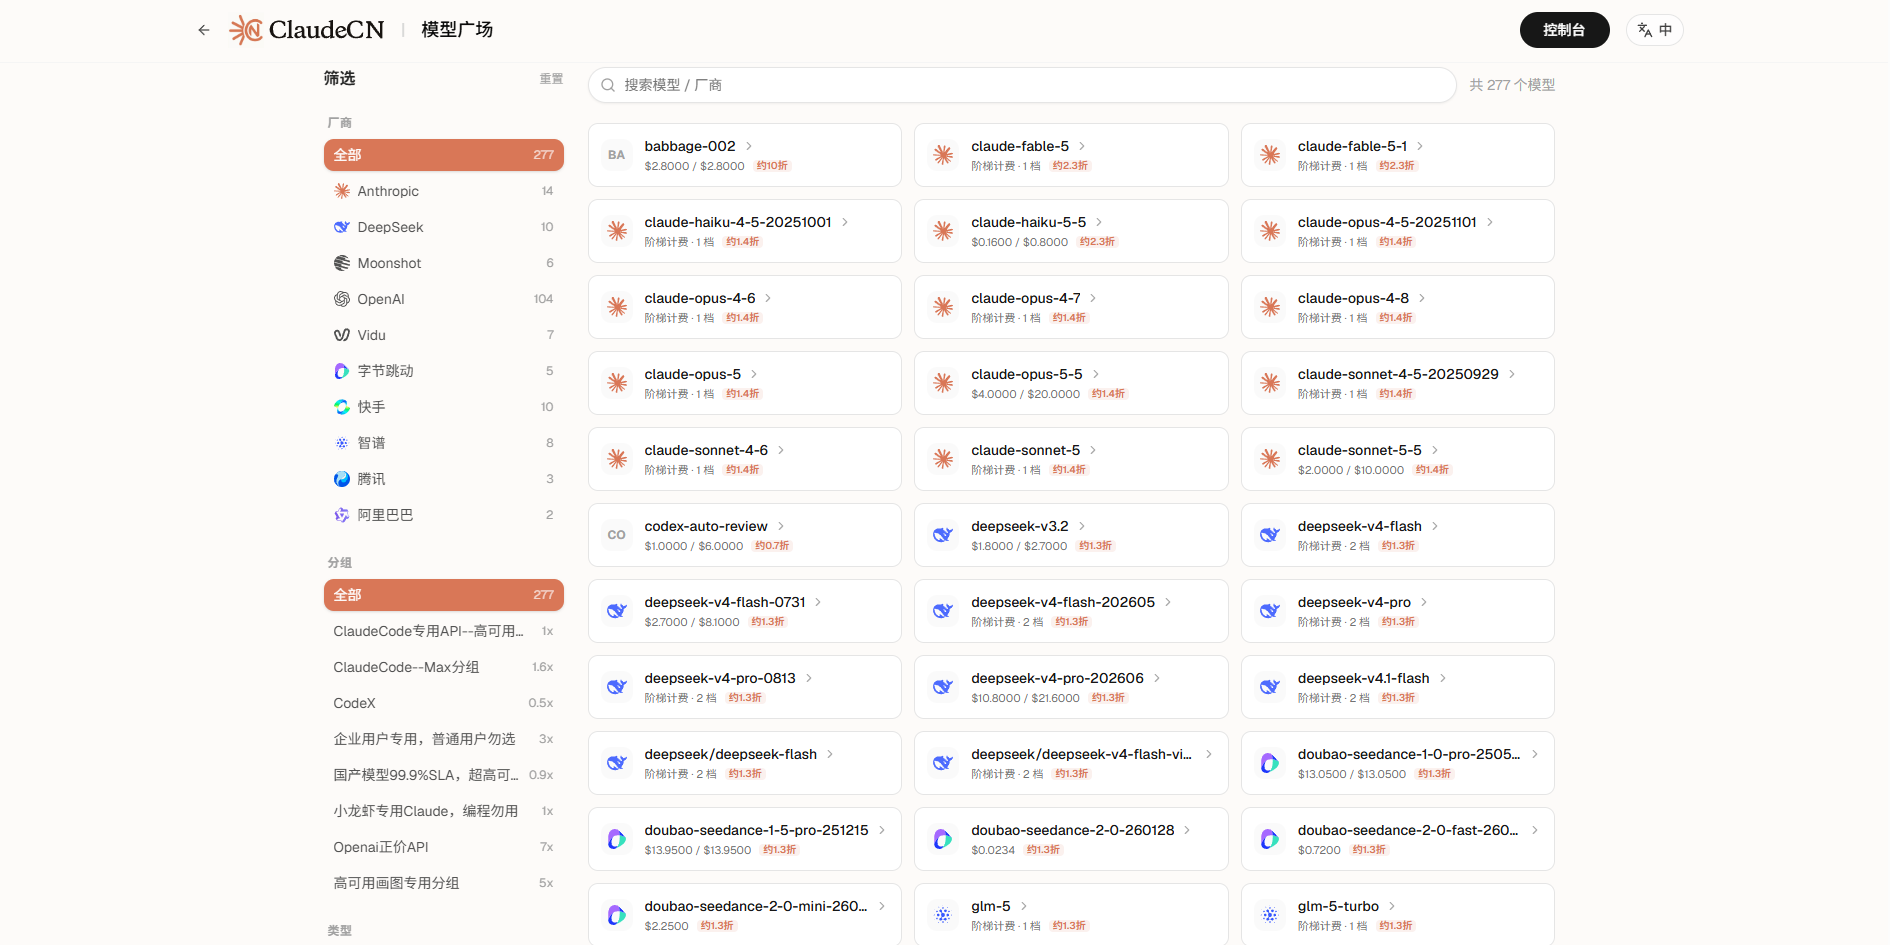Click the glm-5 card icon
Image resolution: width=1890 pixels, height=945 pixels.
tap(943, 915)
